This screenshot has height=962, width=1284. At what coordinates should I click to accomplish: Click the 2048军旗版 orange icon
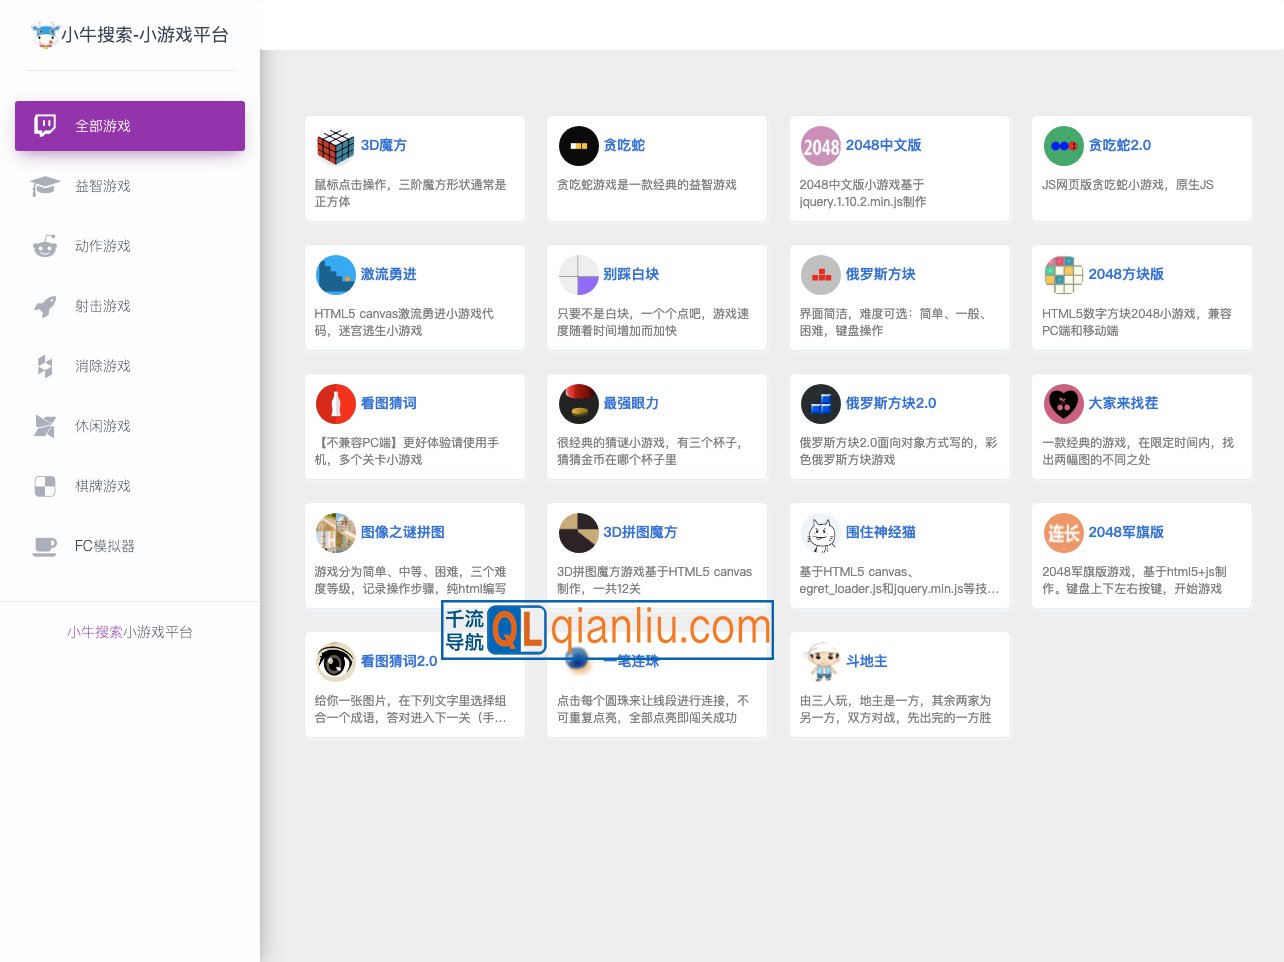click(1063, 533)
